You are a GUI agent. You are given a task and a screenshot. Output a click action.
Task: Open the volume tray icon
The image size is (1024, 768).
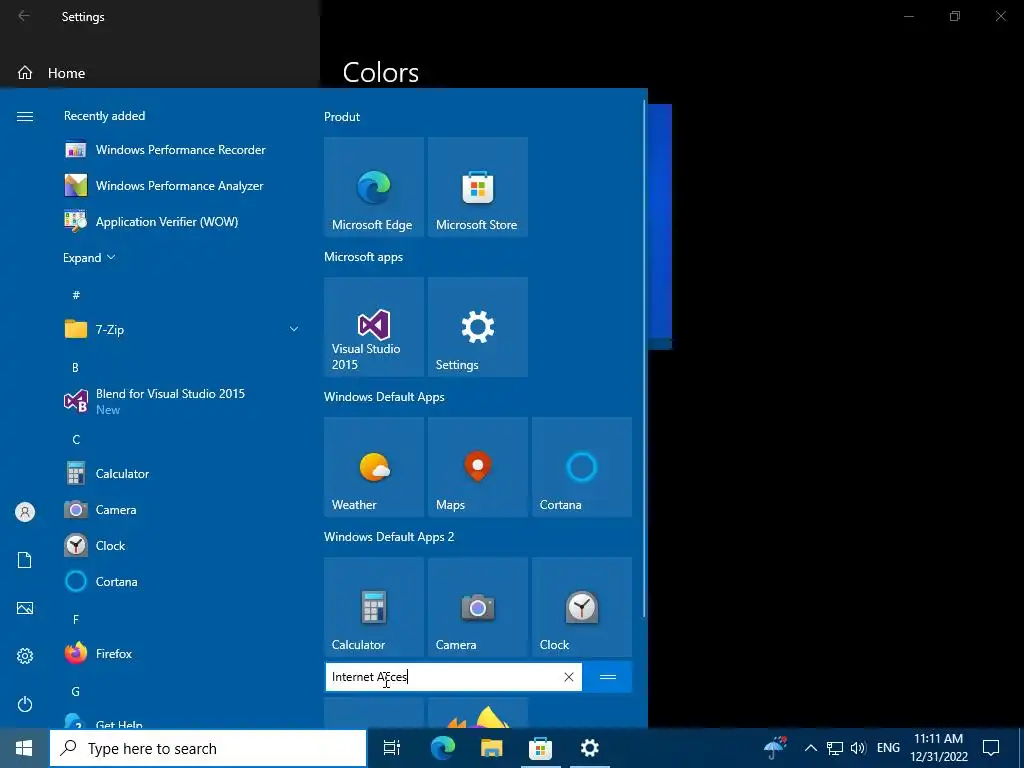858,748
